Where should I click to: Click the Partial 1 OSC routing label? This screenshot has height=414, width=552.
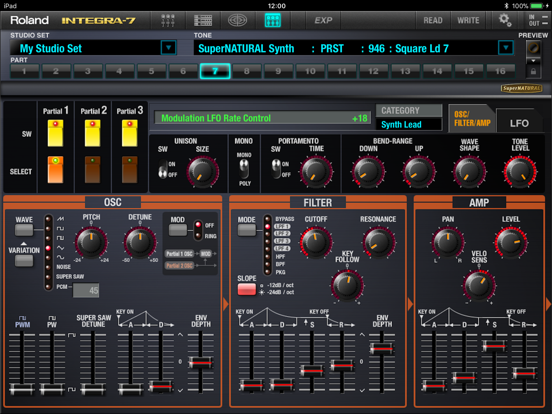tap(180, 253)
